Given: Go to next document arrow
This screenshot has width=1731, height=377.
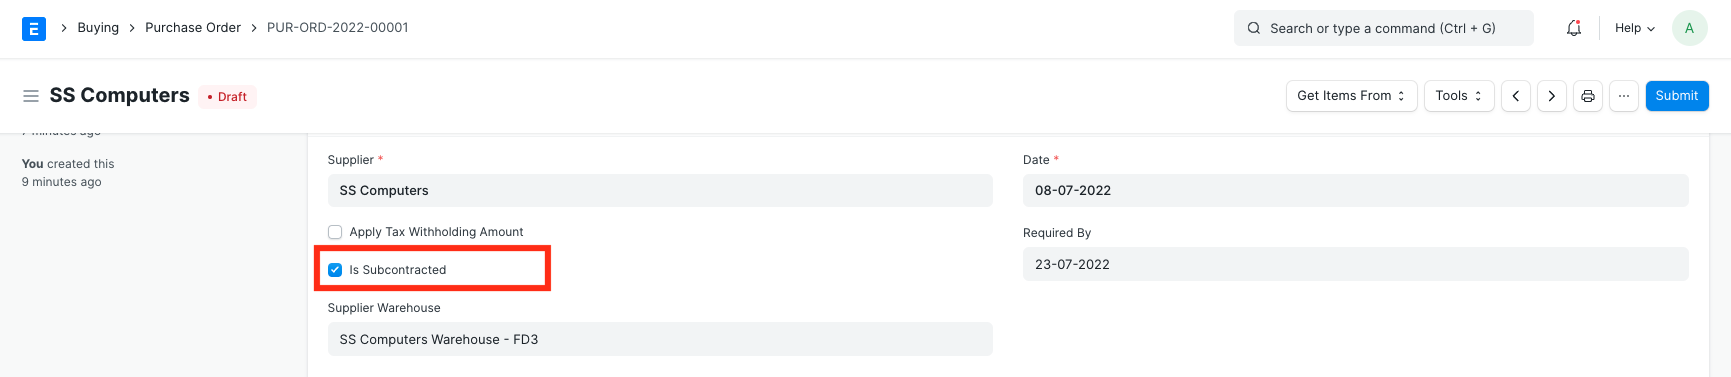Looking at the screenshot, I should point(1552,96).
